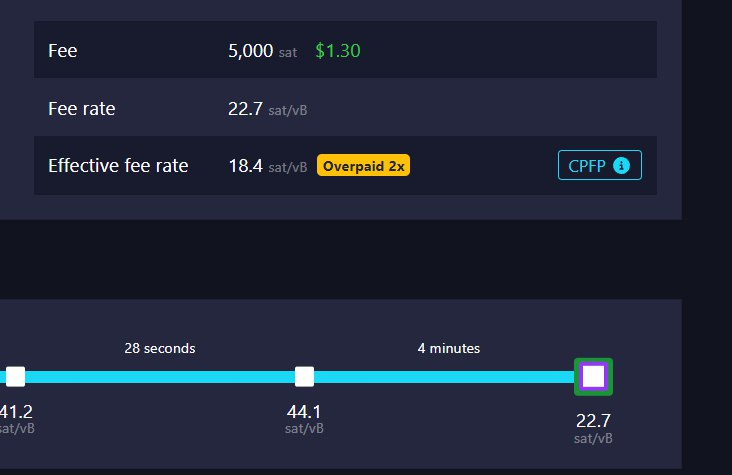This screenshot has height=475, width=732.
Task: Click the 41.2 sat/vB label below timeline
Action: (17, 418)
